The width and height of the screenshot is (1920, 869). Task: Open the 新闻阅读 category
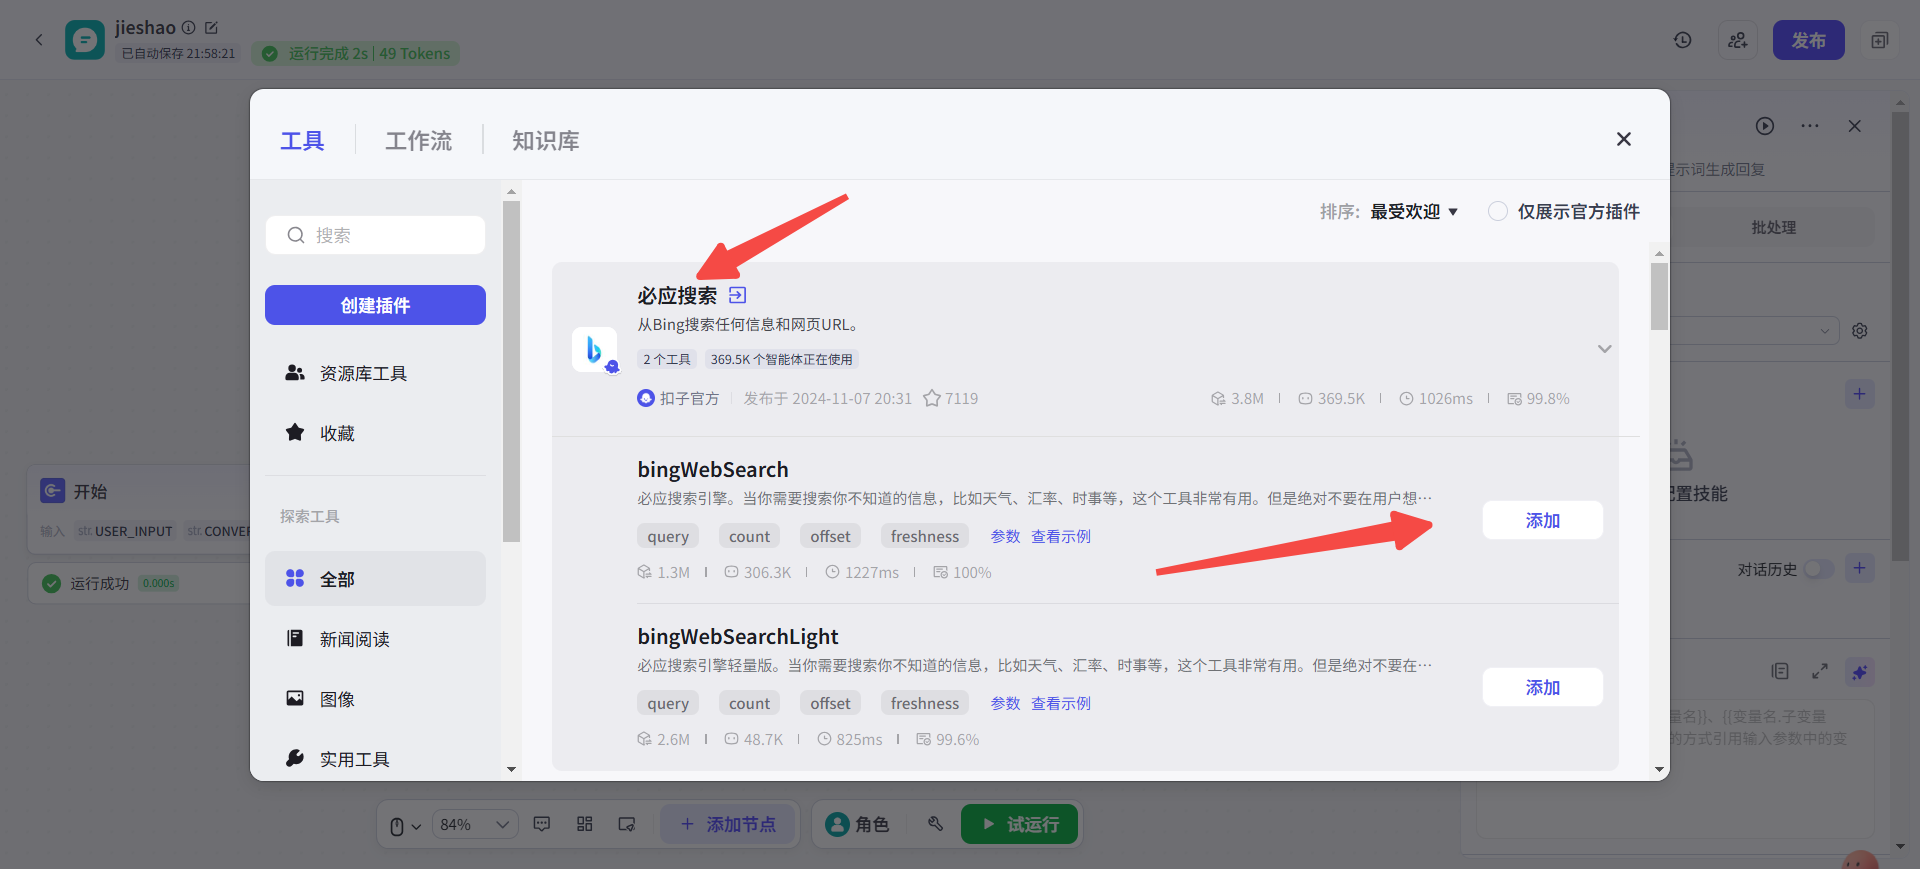(375, 638)
